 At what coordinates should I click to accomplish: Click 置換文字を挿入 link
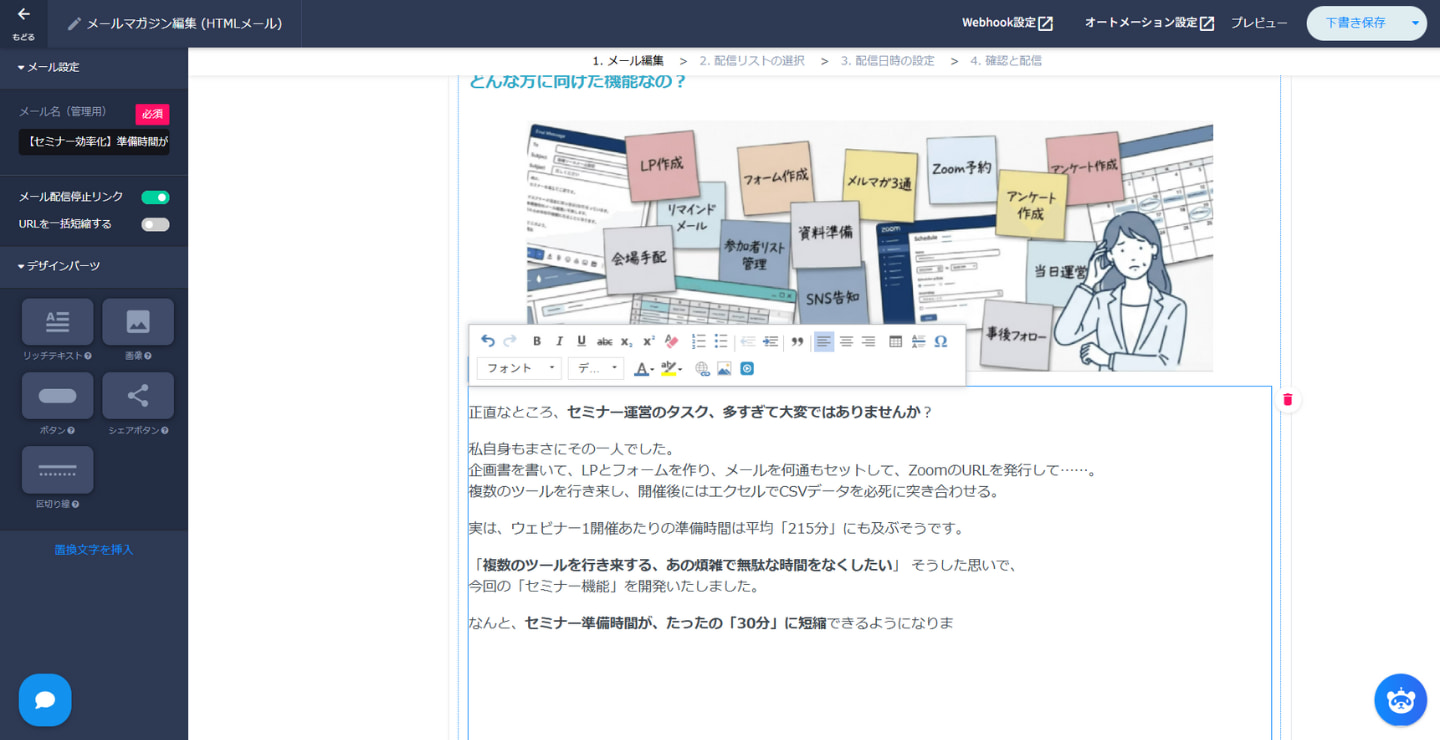pyautogui.click(x=95, y=549)
